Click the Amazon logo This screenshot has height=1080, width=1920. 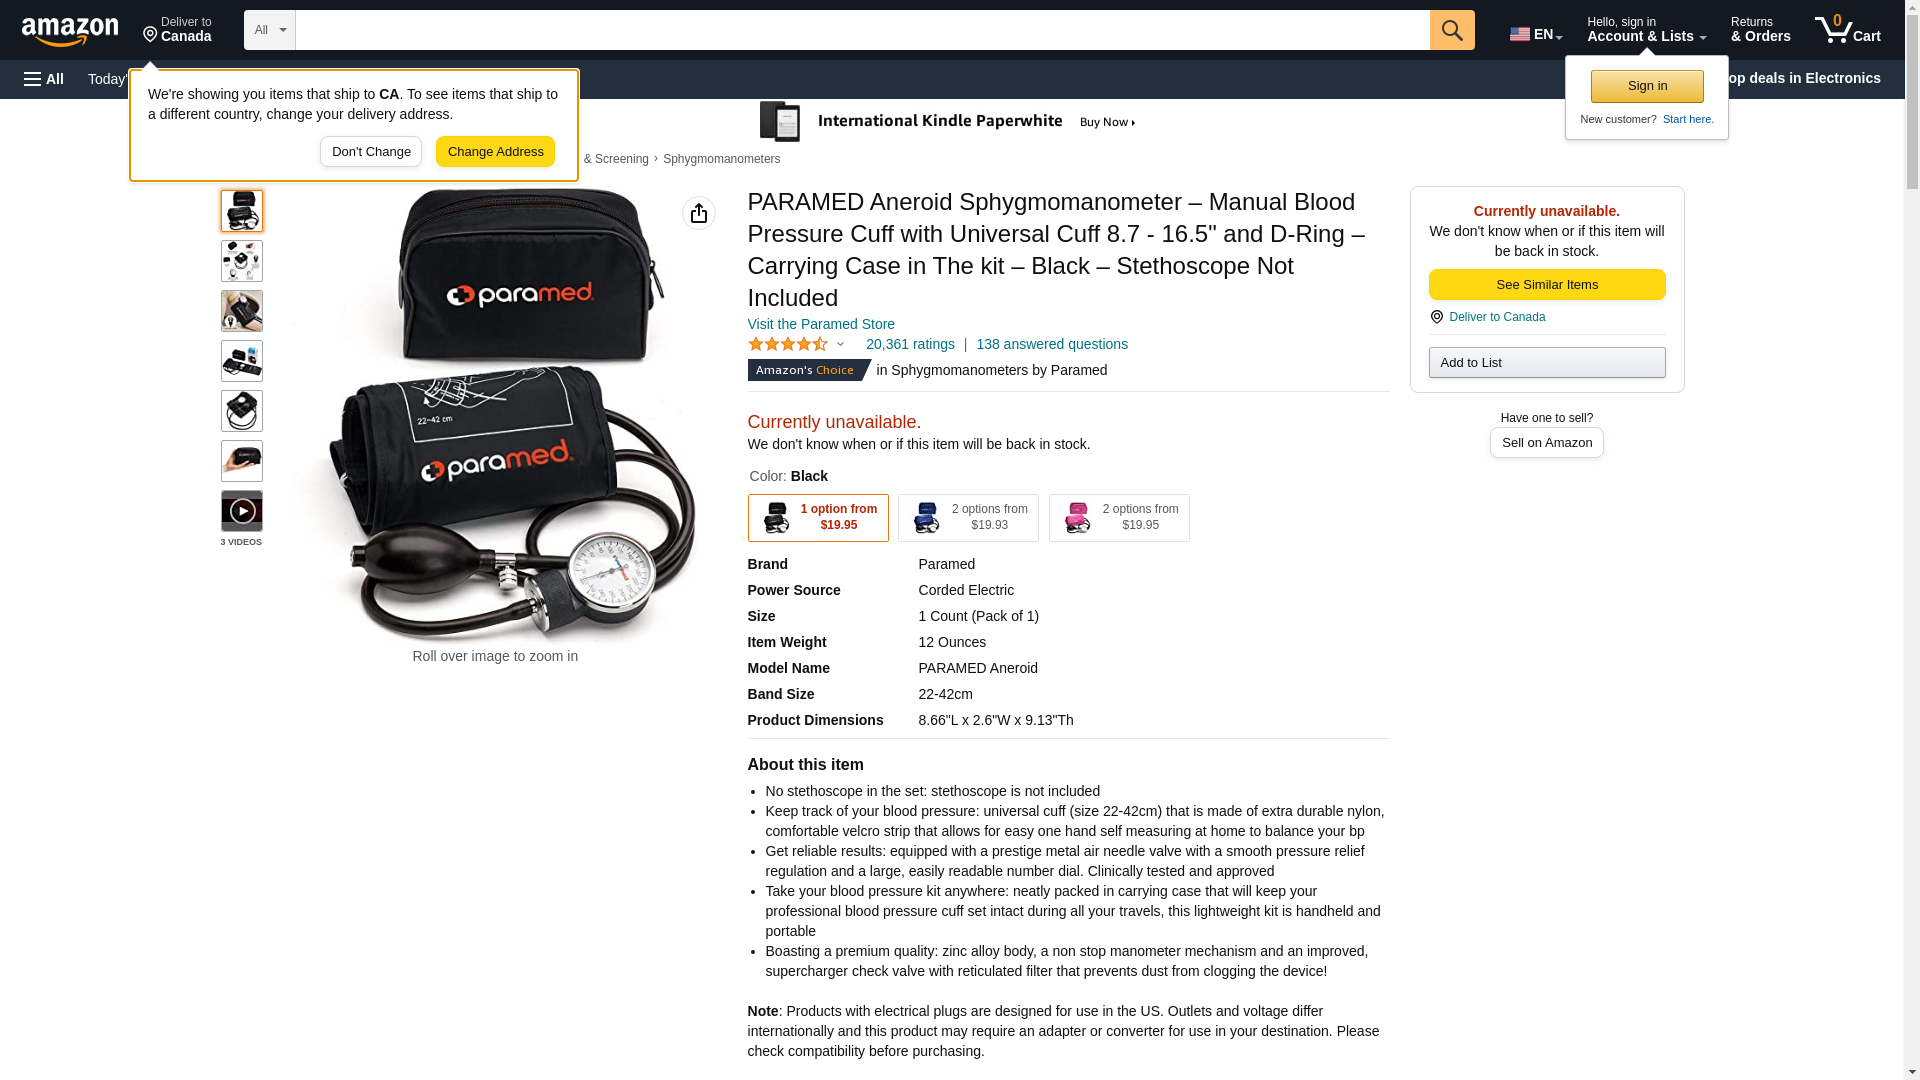coord(70,31)
